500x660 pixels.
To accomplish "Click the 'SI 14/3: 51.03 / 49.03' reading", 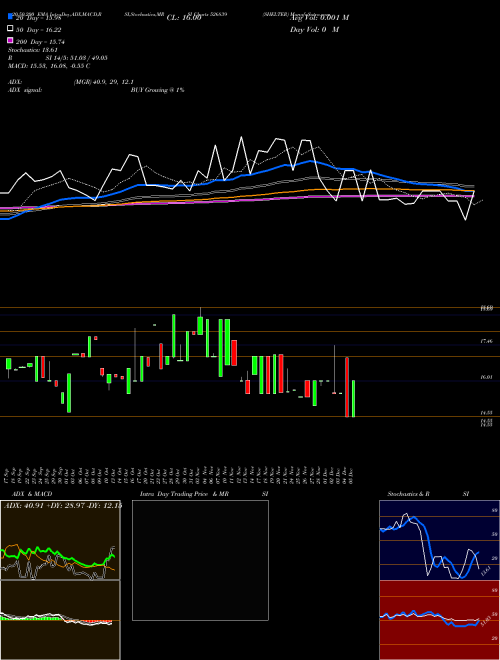I will 77,58.
